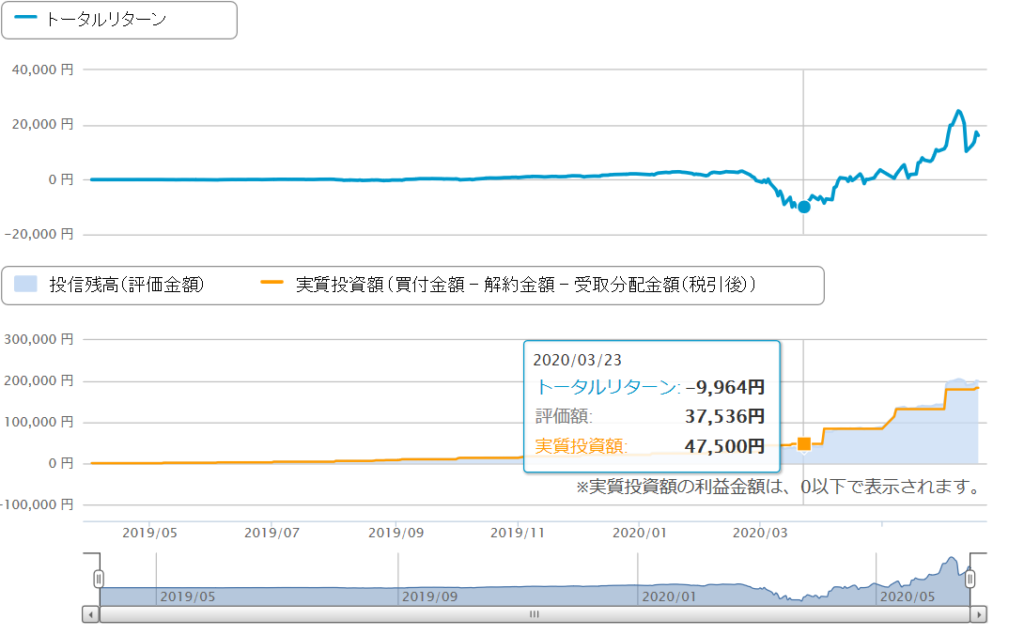Click the 300,000 円 y-axis label
Image resolution: width=1024 pixels, height=635 pixels.
point(39,339)
